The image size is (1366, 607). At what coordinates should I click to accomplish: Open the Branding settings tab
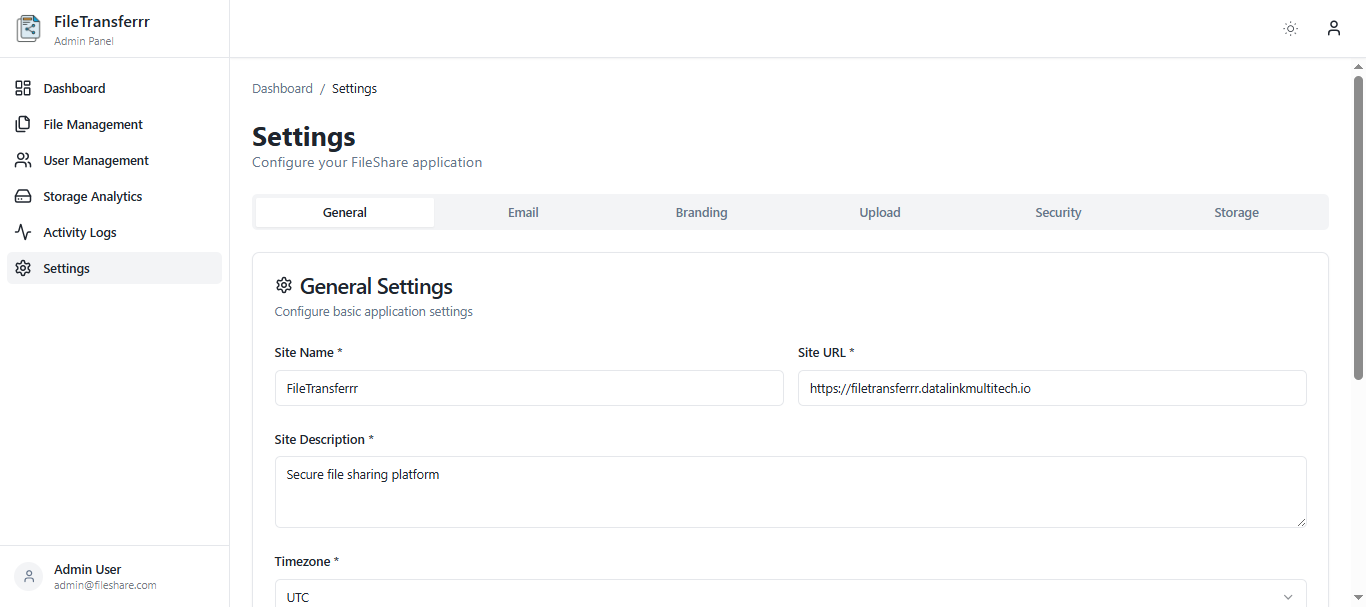701,212
